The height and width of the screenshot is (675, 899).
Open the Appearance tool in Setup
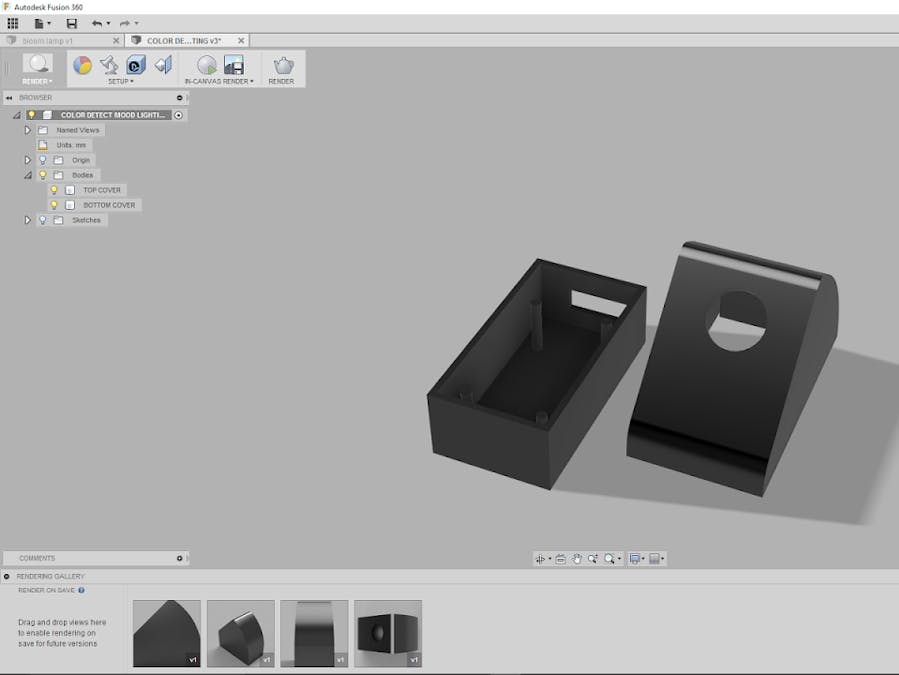[82, 65]
